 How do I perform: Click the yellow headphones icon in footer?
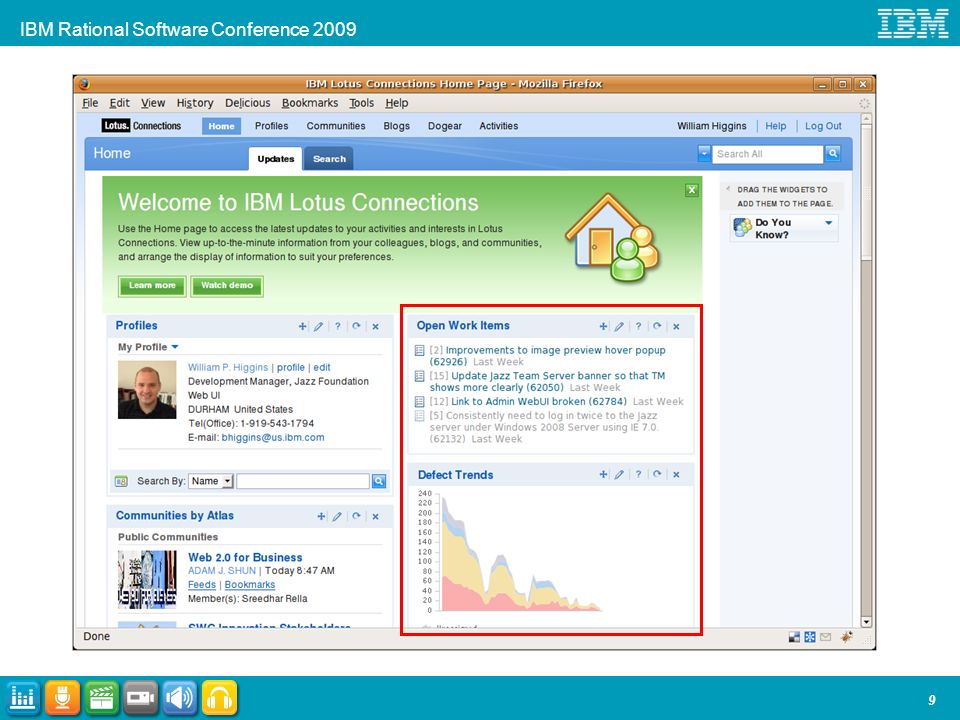coord(219,697)
